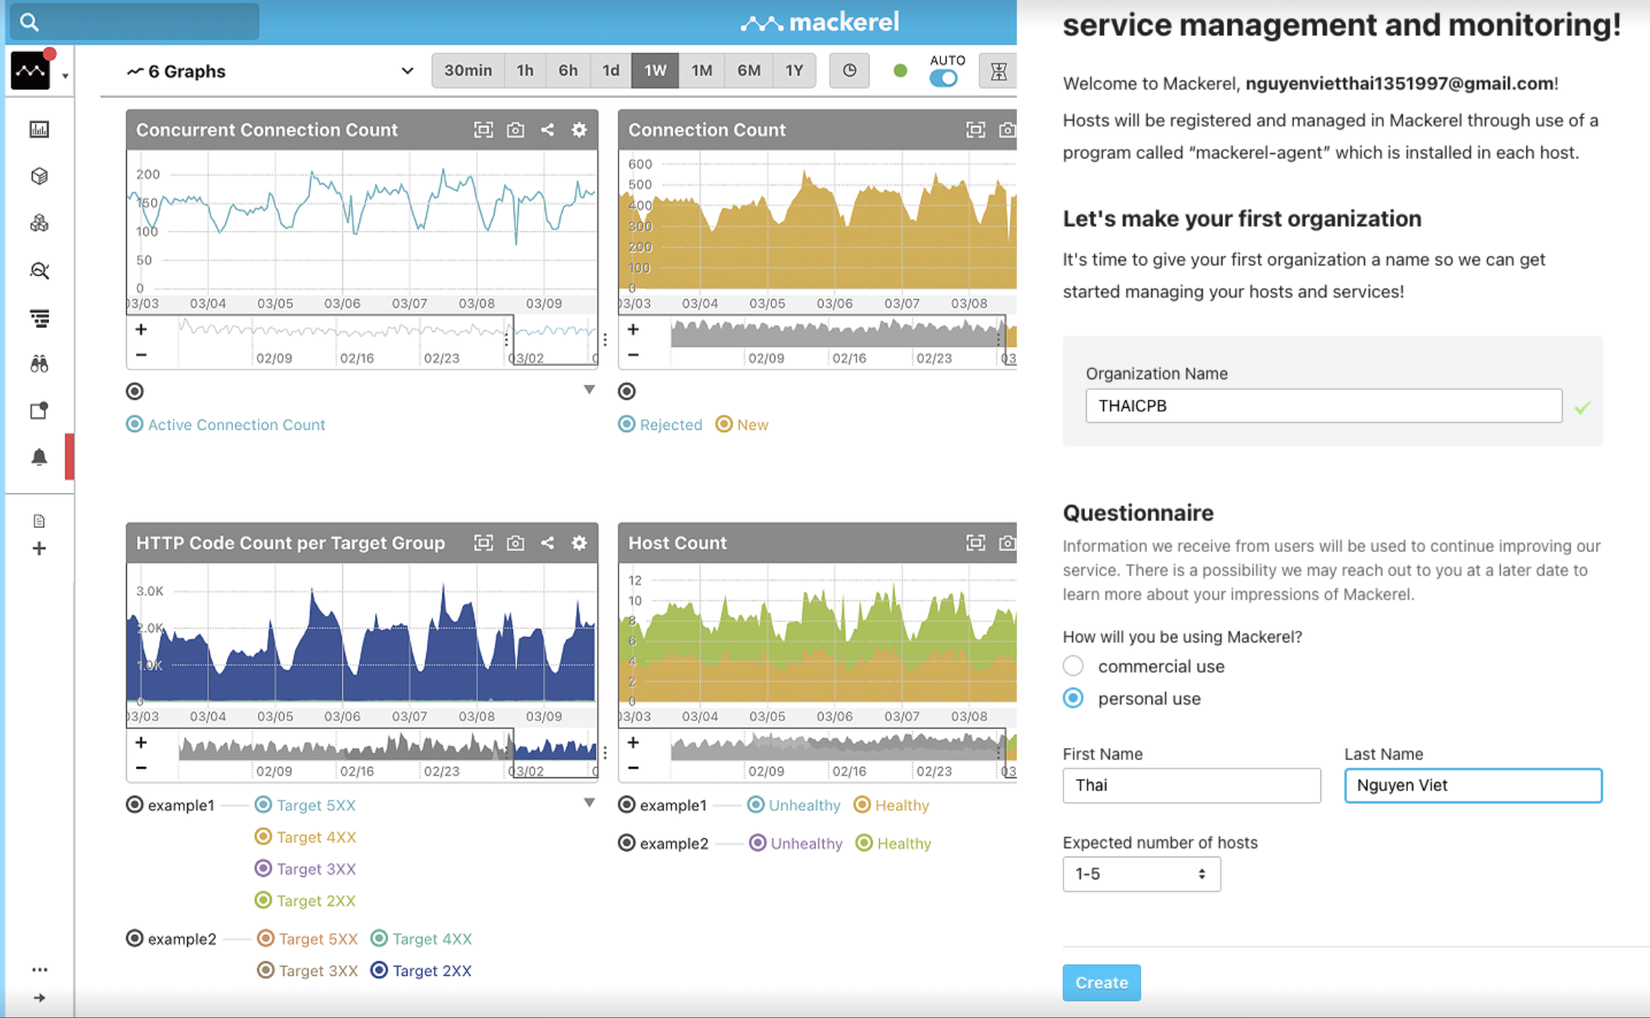Toggle the AUTO refresh switch

943,78
